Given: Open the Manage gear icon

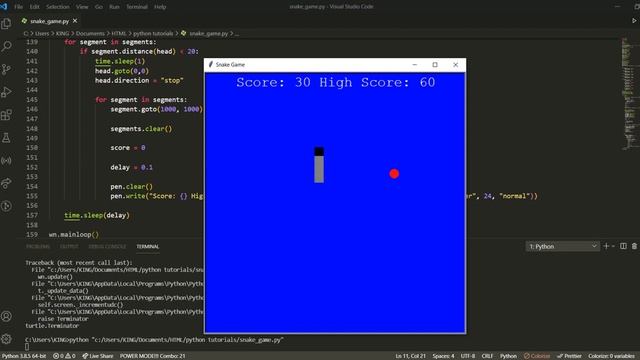Looking at the screenshot, I should click(x=6, y=339).
